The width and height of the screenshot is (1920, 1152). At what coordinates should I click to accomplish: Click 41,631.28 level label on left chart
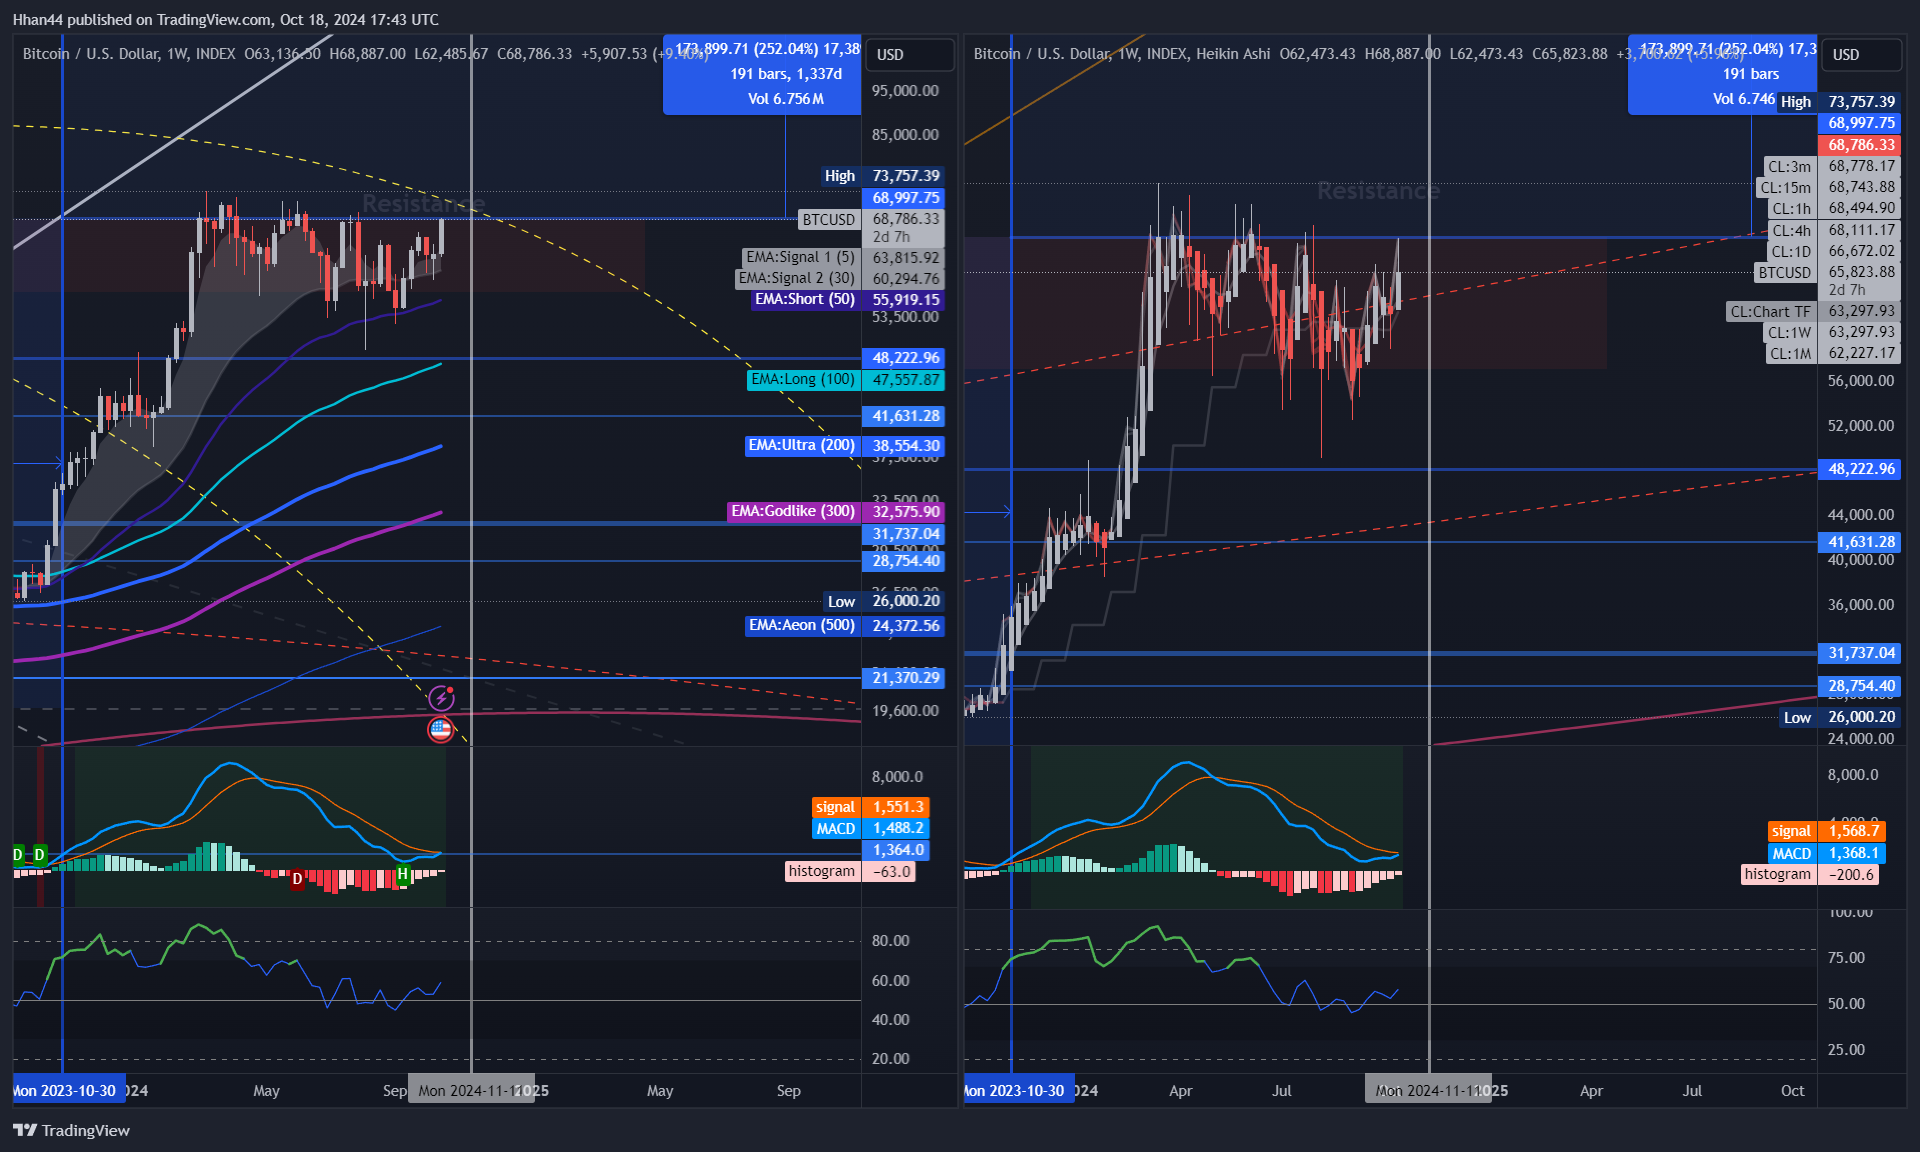[903, 416]
